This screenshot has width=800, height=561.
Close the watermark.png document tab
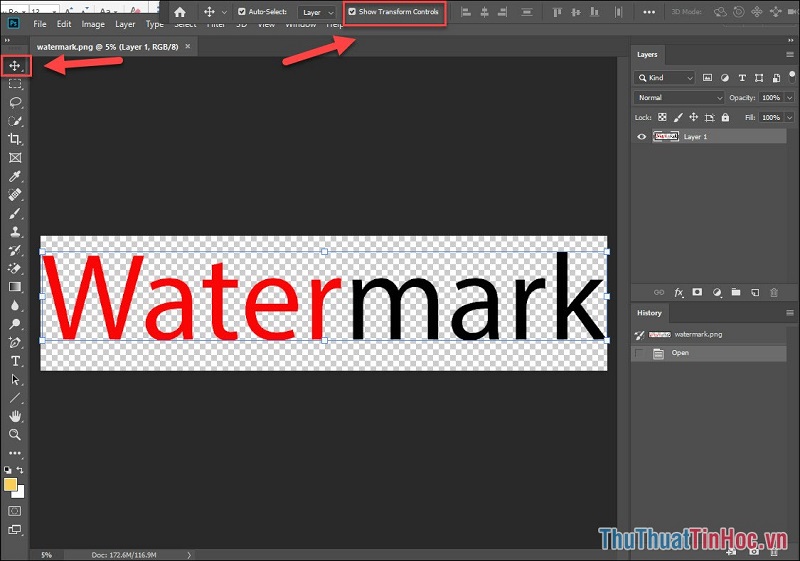(188, 46)
